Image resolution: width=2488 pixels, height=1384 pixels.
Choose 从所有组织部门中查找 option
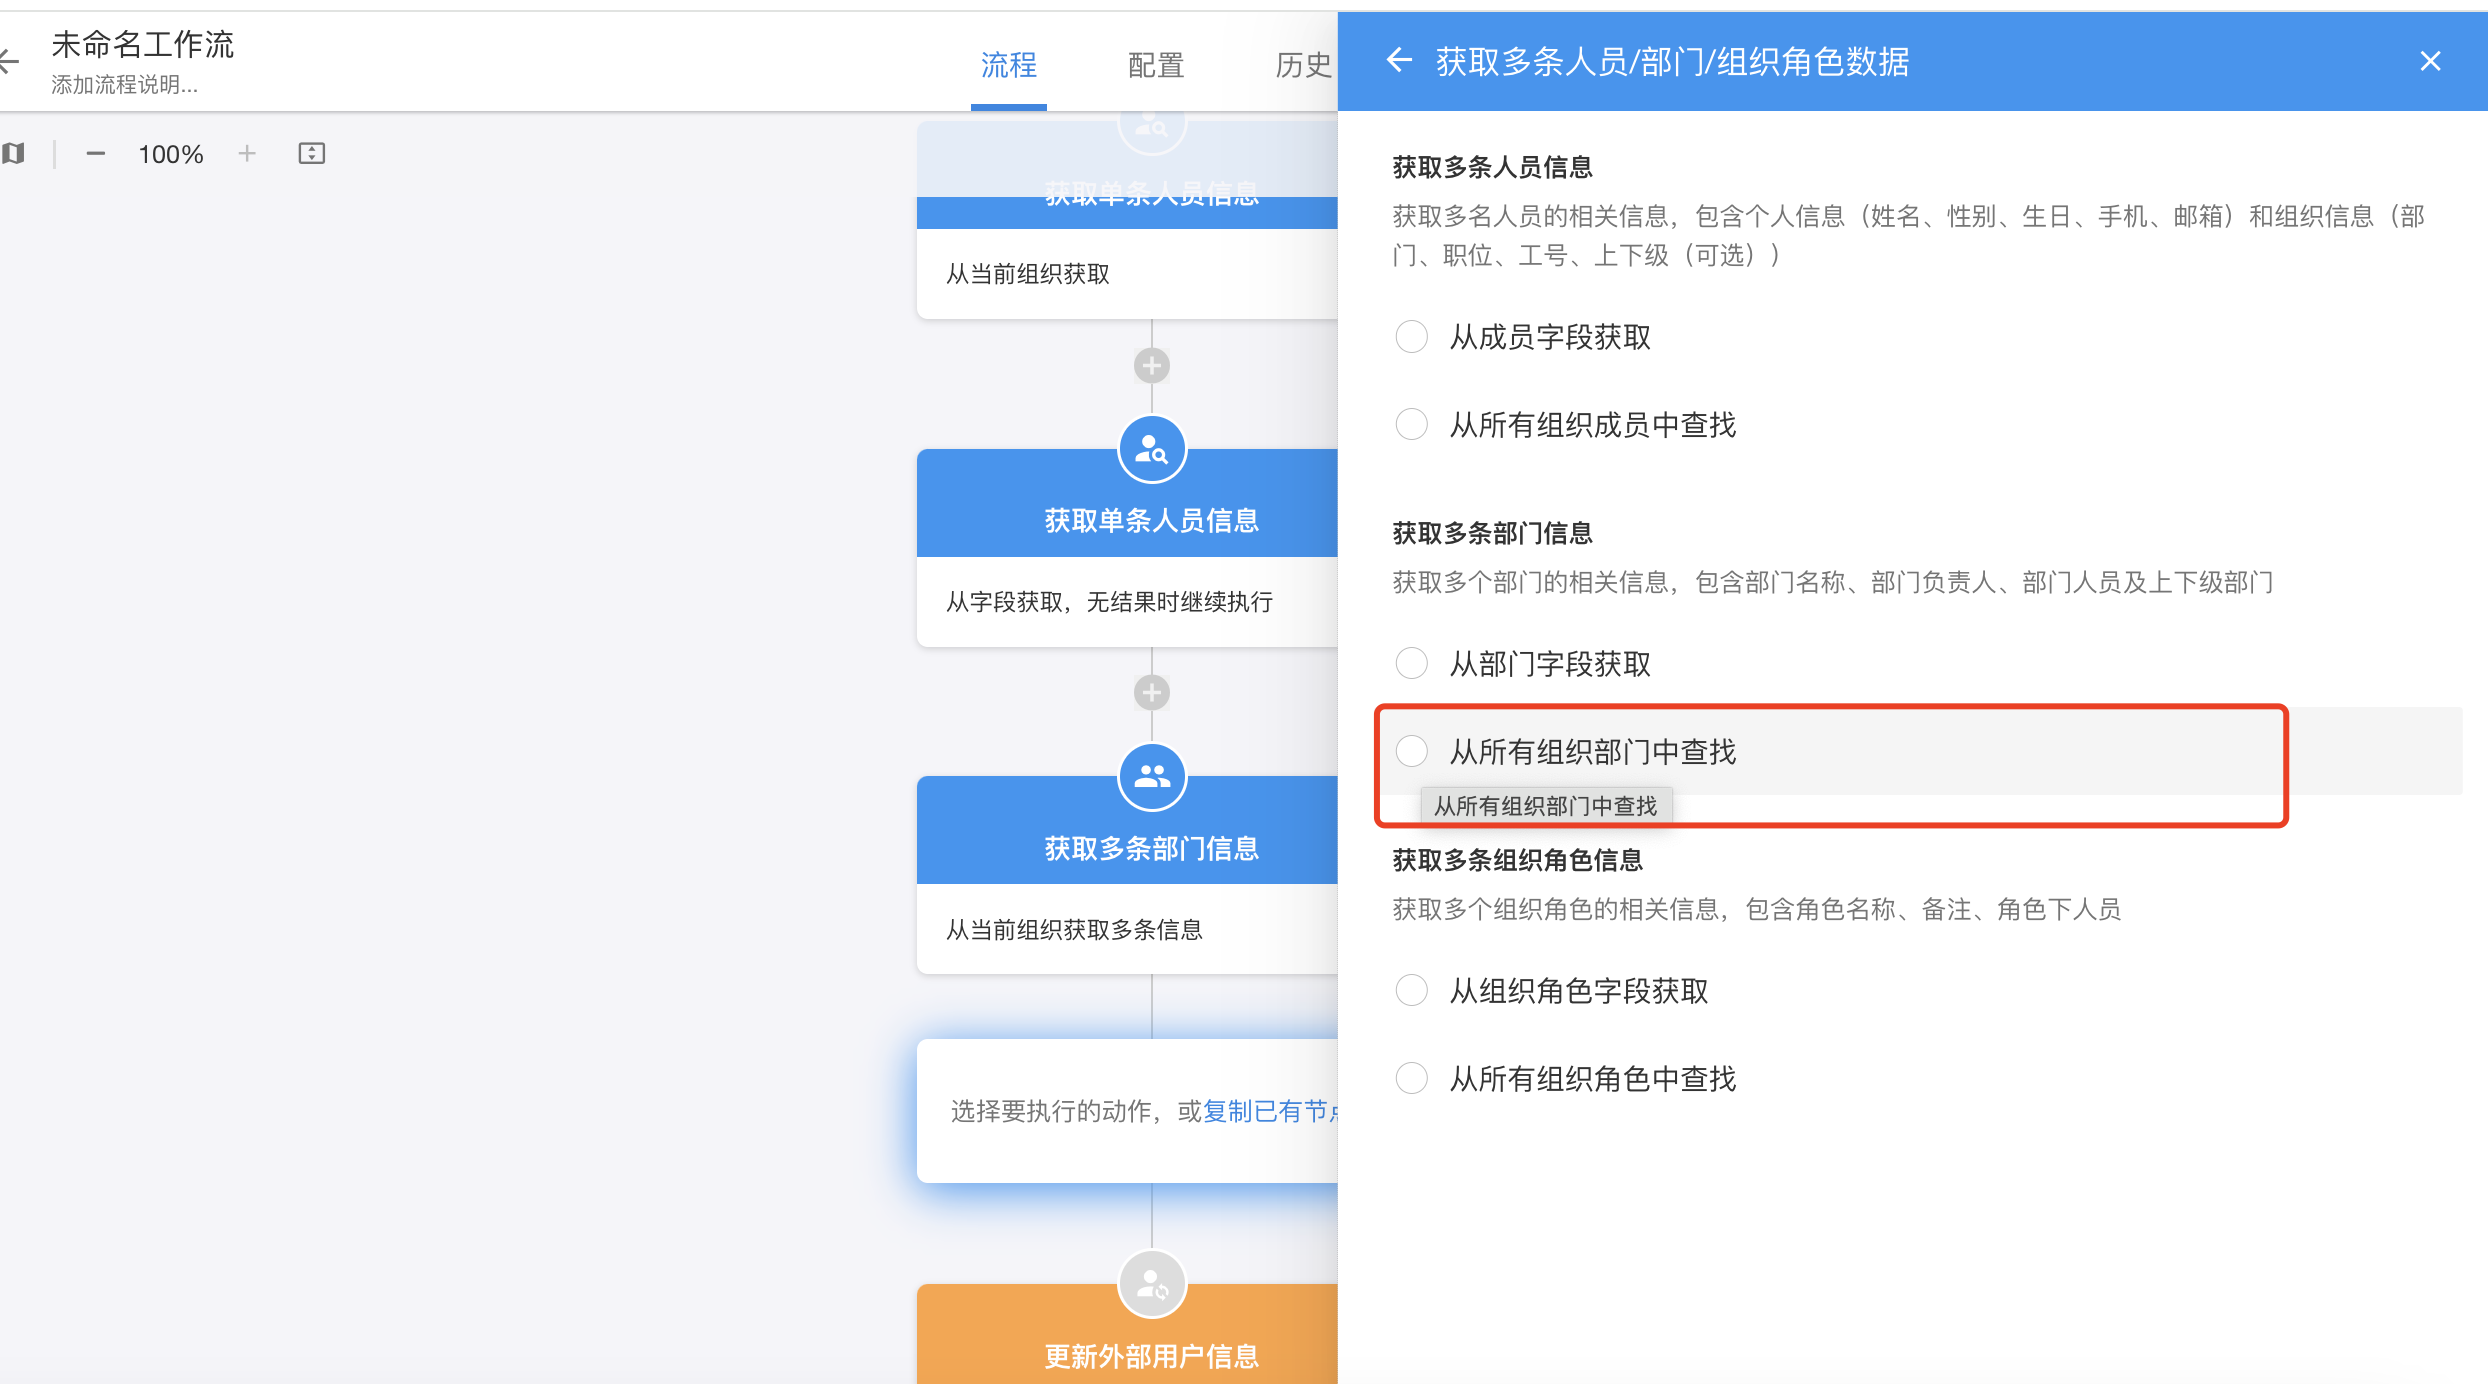click(x=1411, y=751)
